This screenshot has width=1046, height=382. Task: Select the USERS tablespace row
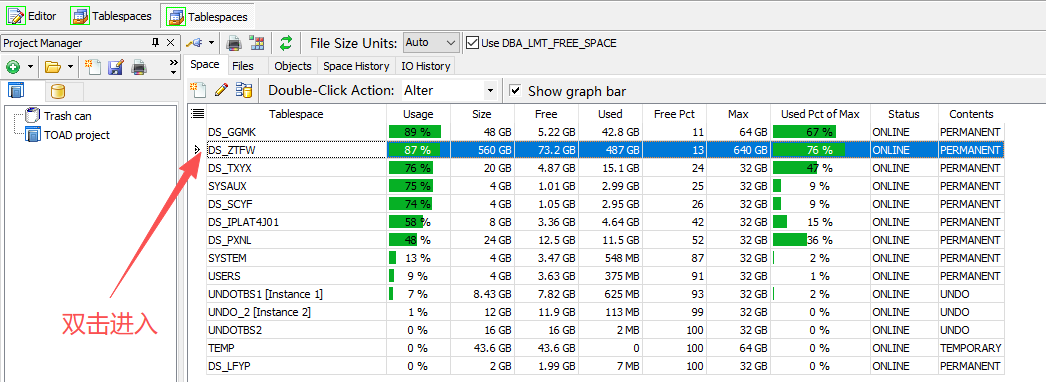(604, 276)
